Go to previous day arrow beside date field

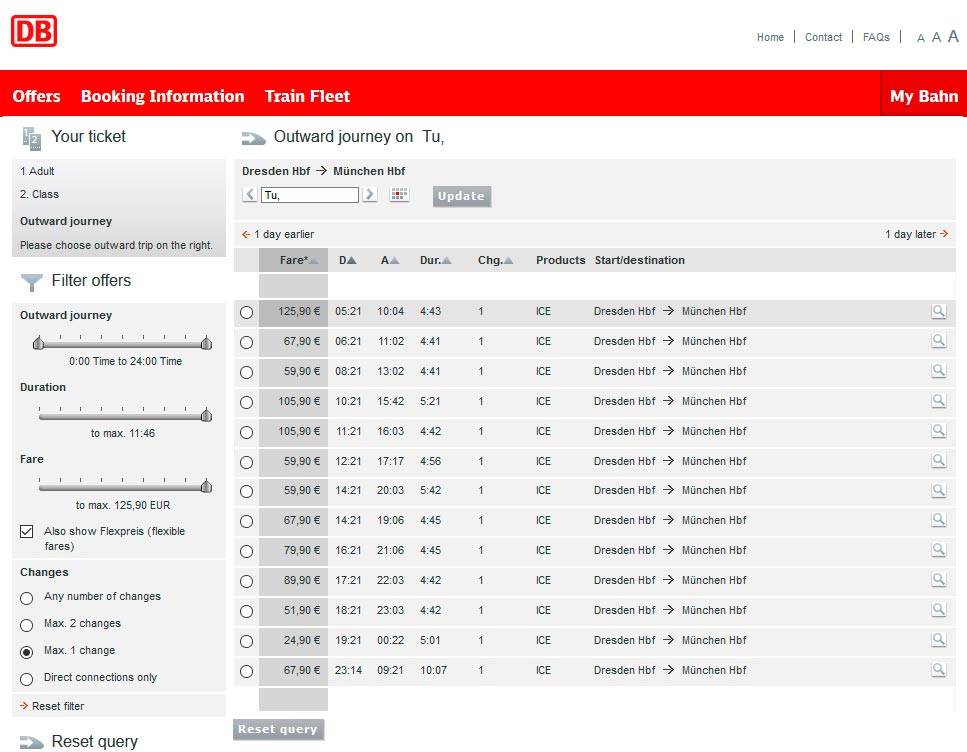click(250, 195)
